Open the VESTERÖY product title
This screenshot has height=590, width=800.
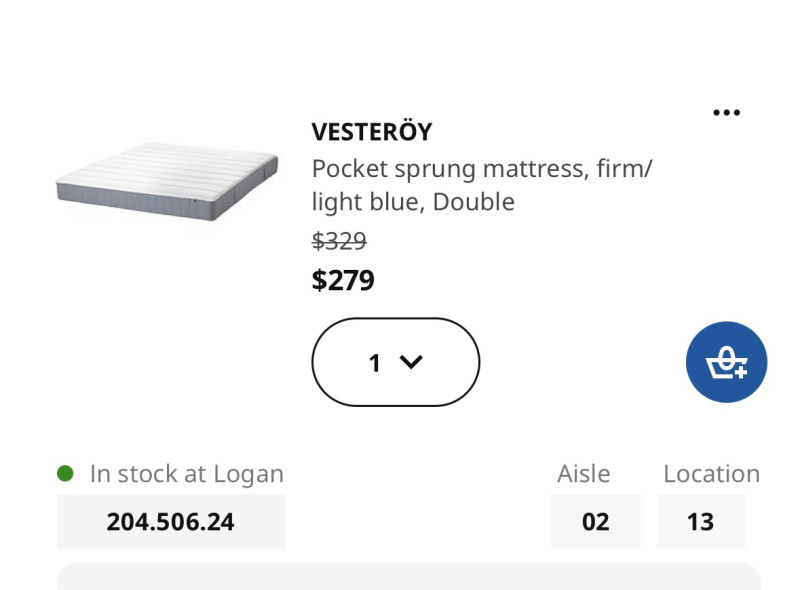click(x=372, y=132)
